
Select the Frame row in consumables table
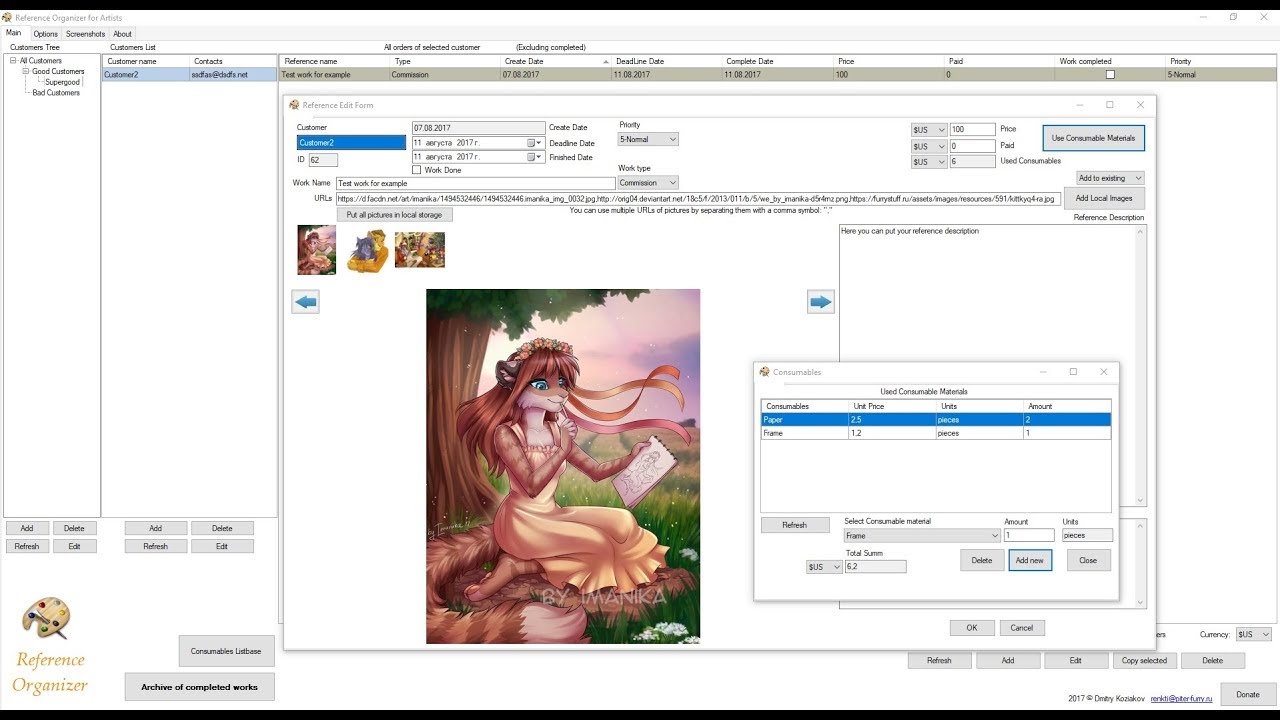click(936, 433)
